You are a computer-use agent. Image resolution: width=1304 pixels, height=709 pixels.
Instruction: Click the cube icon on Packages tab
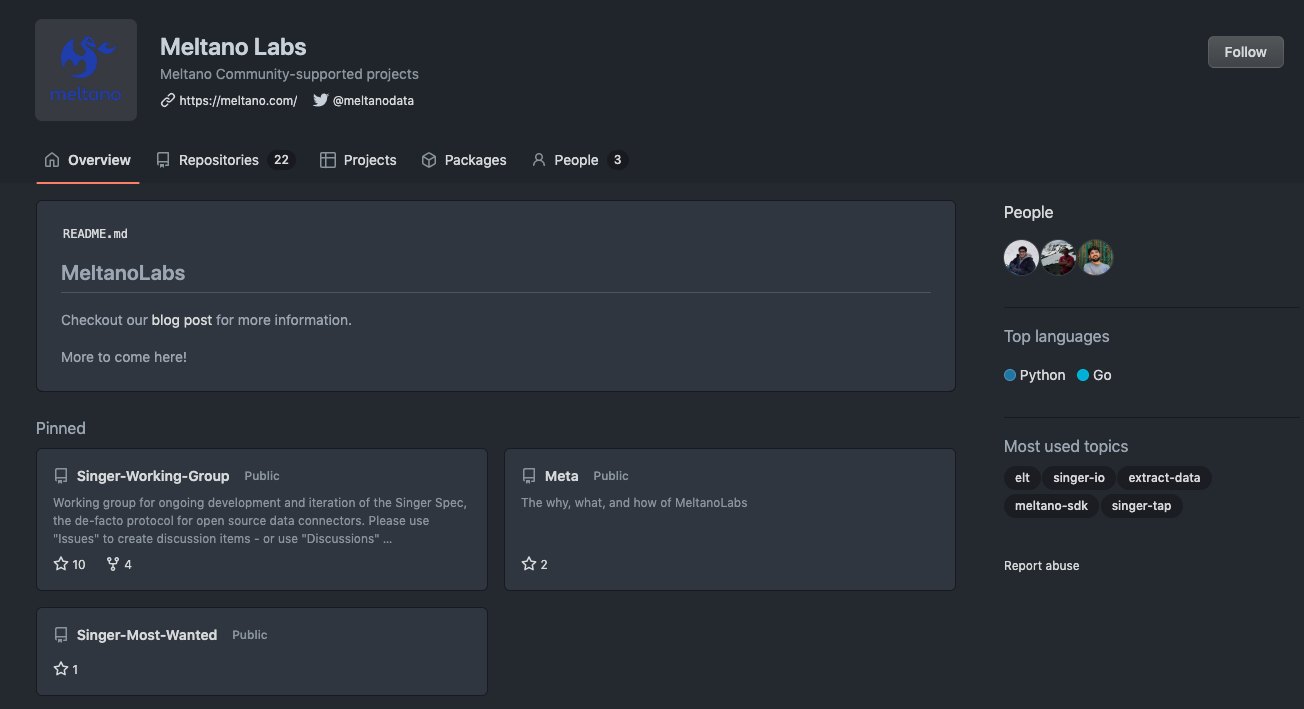[429, 160]
